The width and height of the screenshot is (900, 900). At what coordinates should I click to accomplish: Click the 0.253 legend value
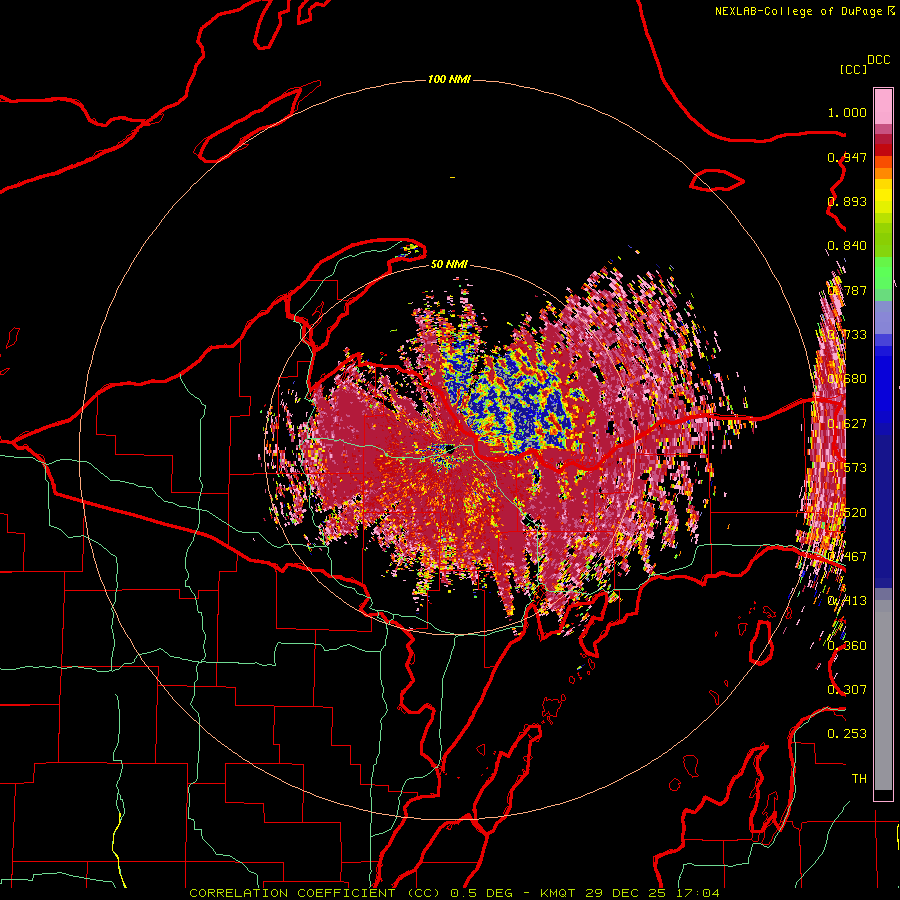847,734
